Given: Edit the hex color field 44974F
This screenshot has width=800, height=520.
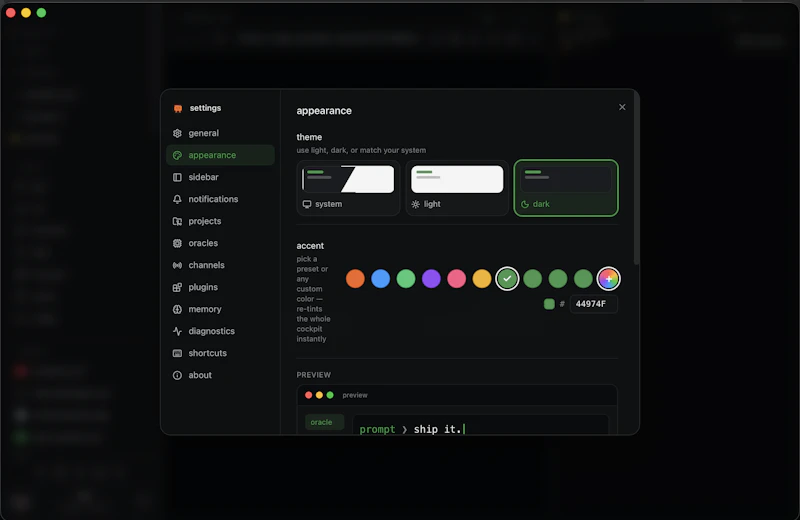Looking at the screenshot, I should (x=593, y=304).
